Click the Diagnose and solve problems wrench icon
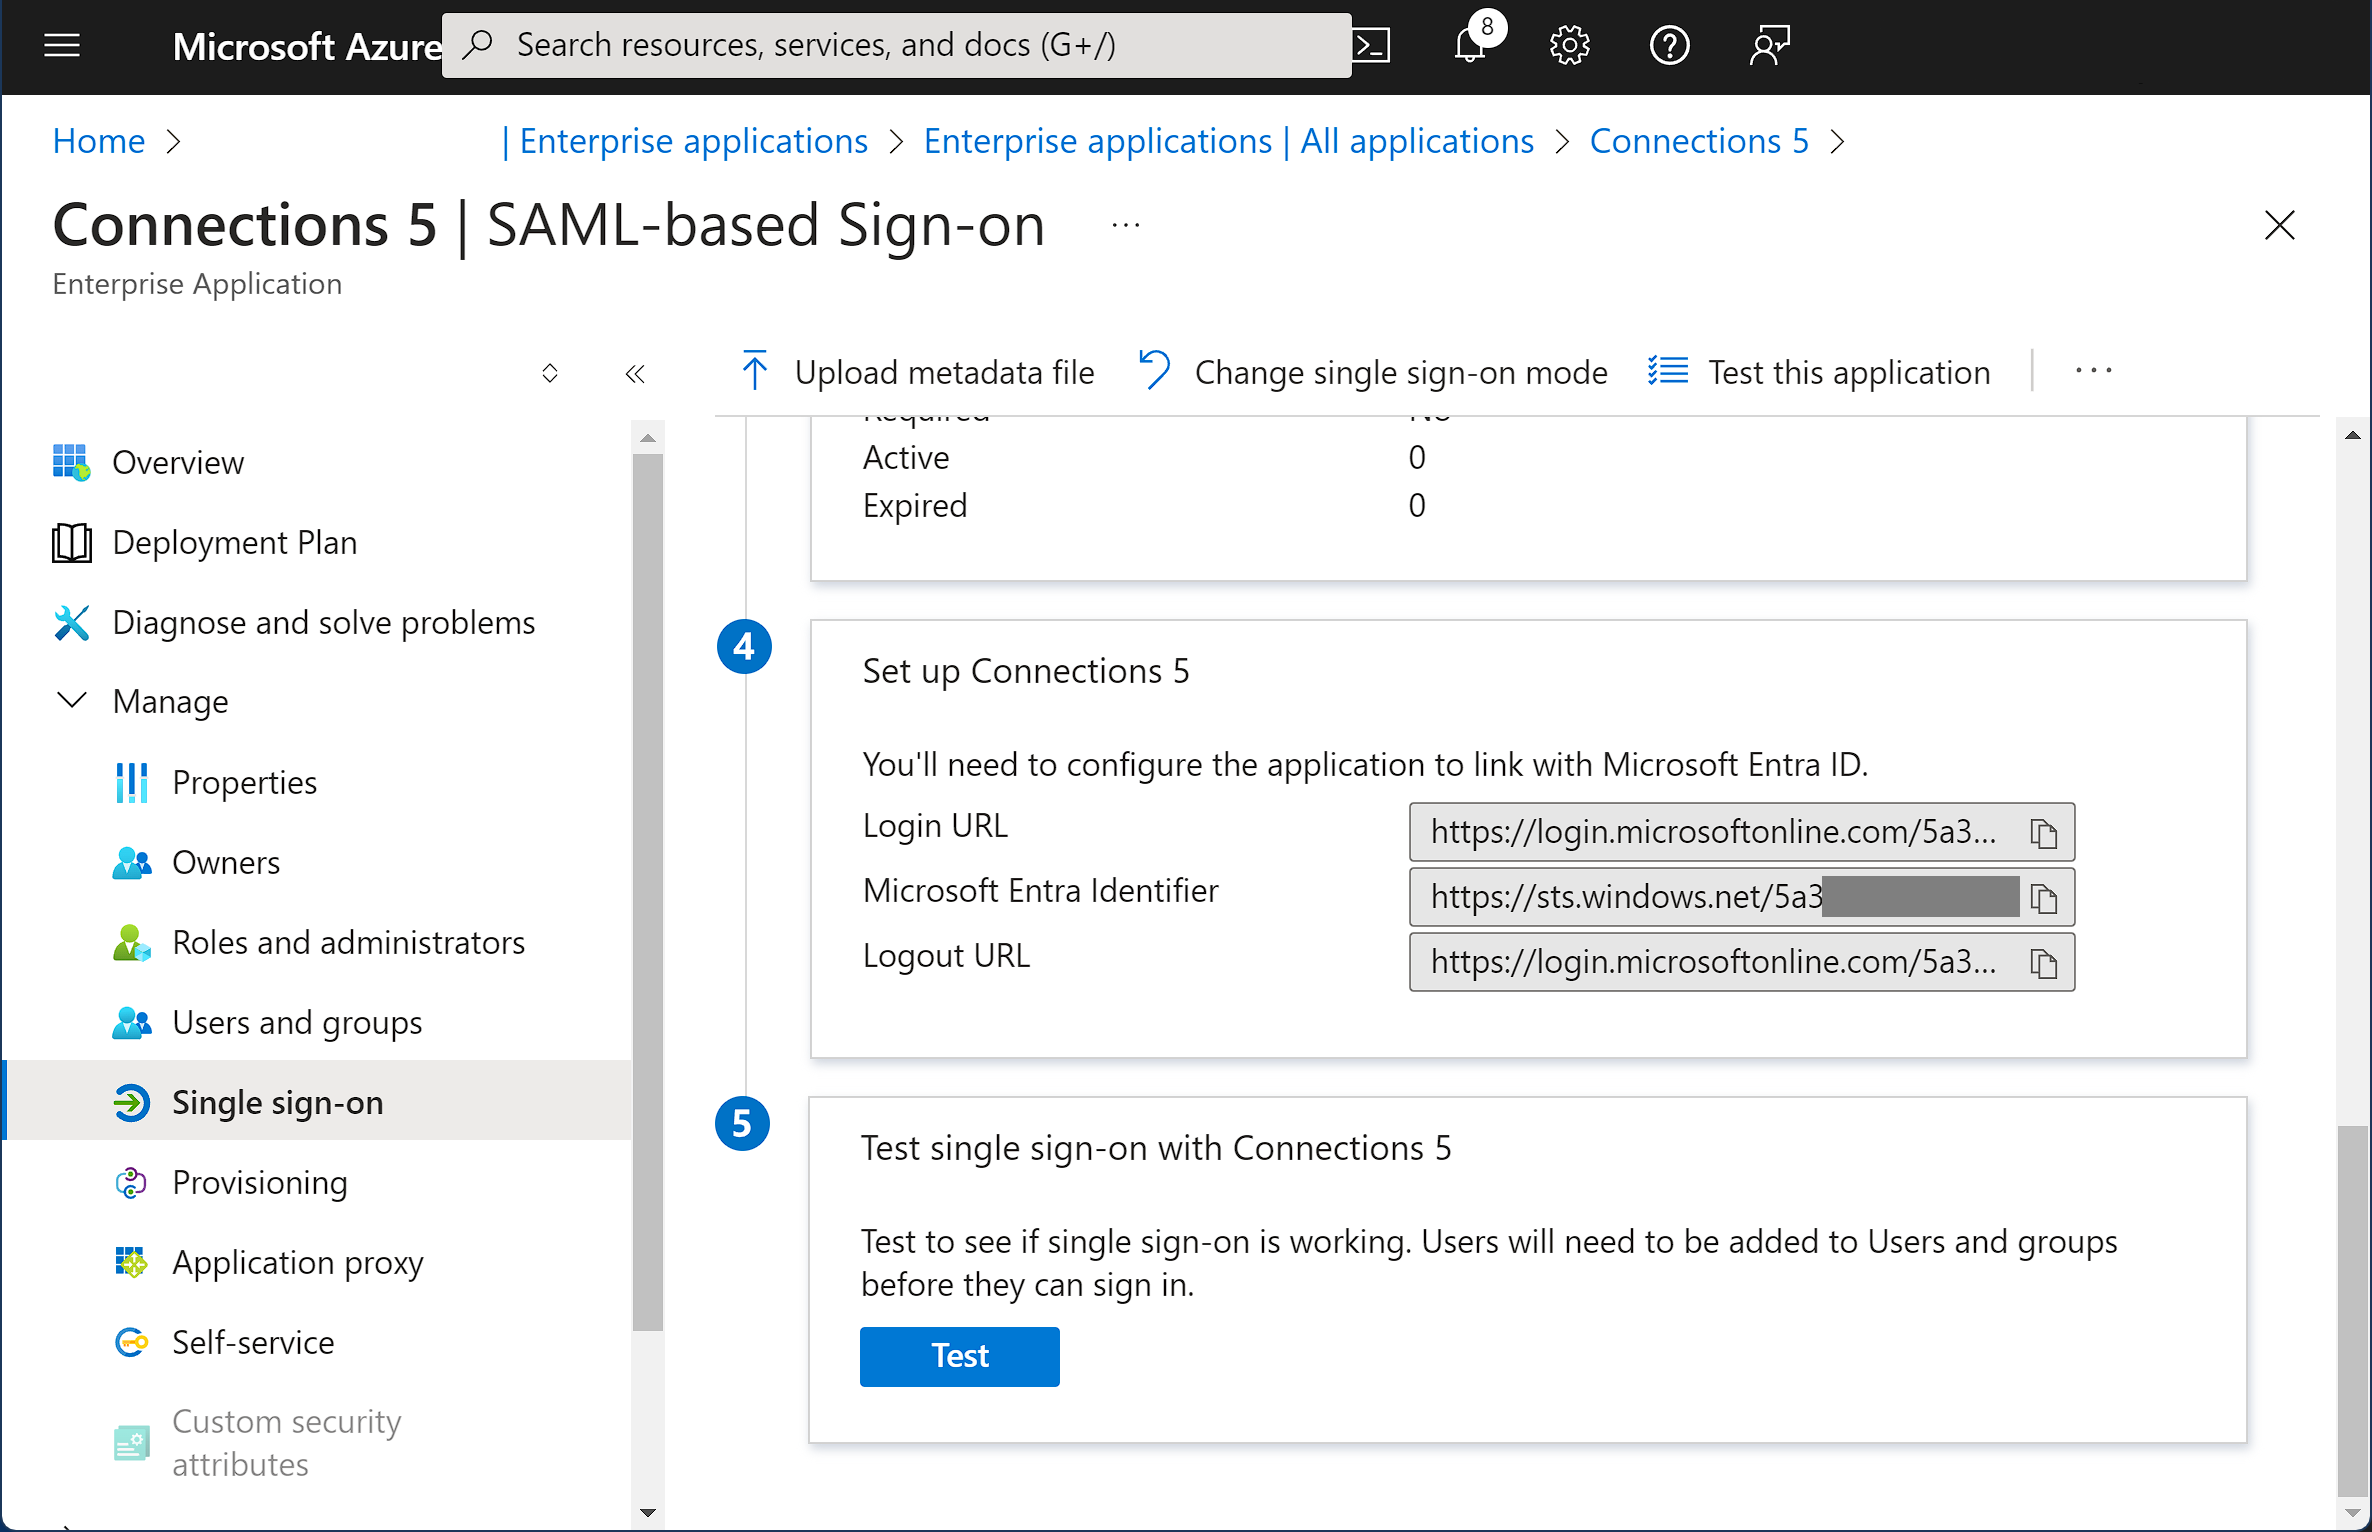 72,622
